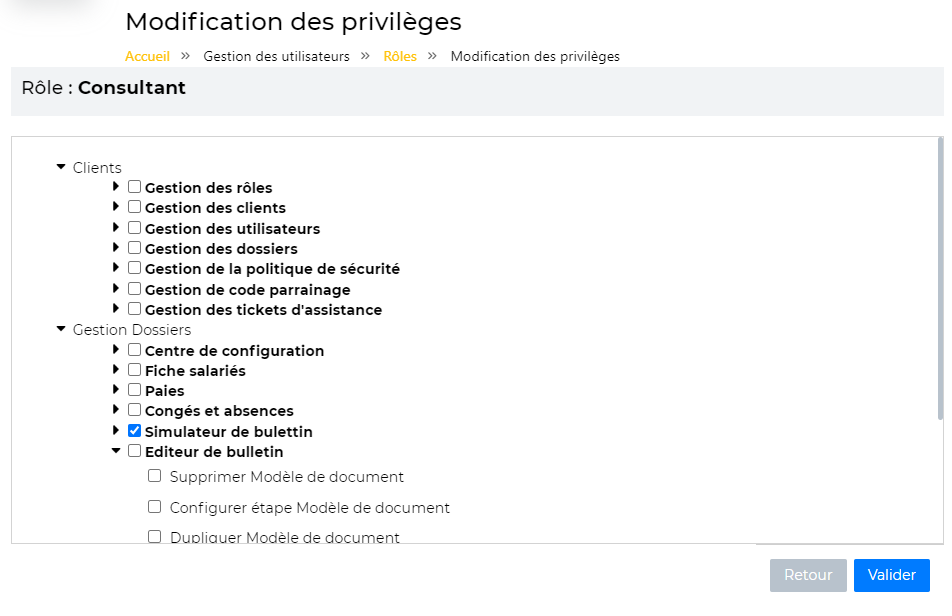Enable Supprimer Modèle de document checkbox

[x=155, y=476]
